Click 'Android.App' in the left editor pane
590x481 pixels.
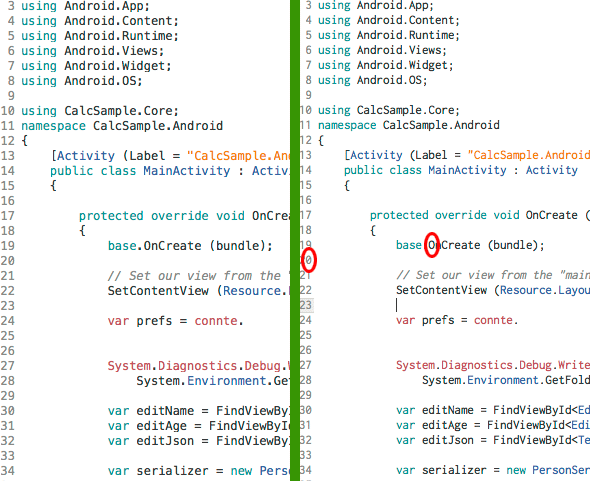103,6
